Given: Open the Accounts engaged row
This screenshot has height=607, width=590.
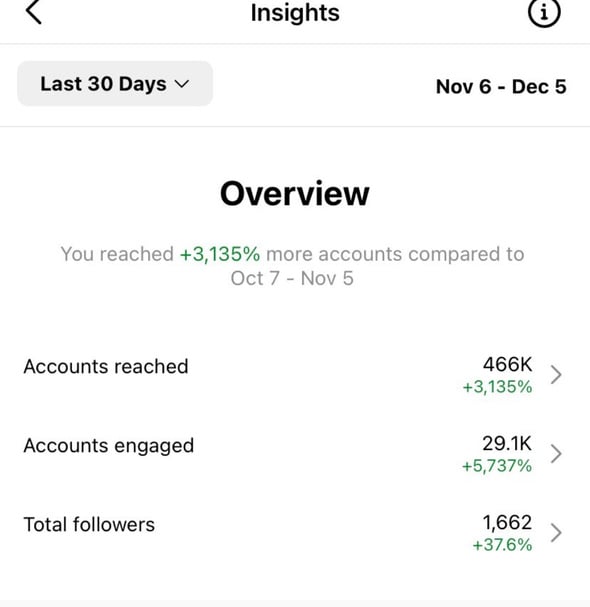Looking at the screenshot, I should [295, 454].
